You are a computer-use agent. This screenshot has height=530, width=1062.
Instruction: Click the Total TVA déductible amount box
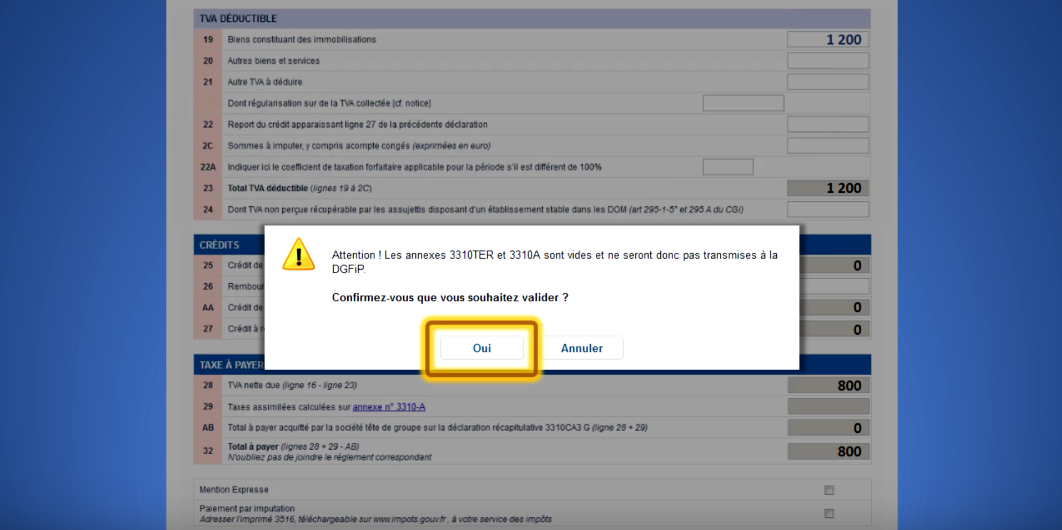tap(827, 188)
